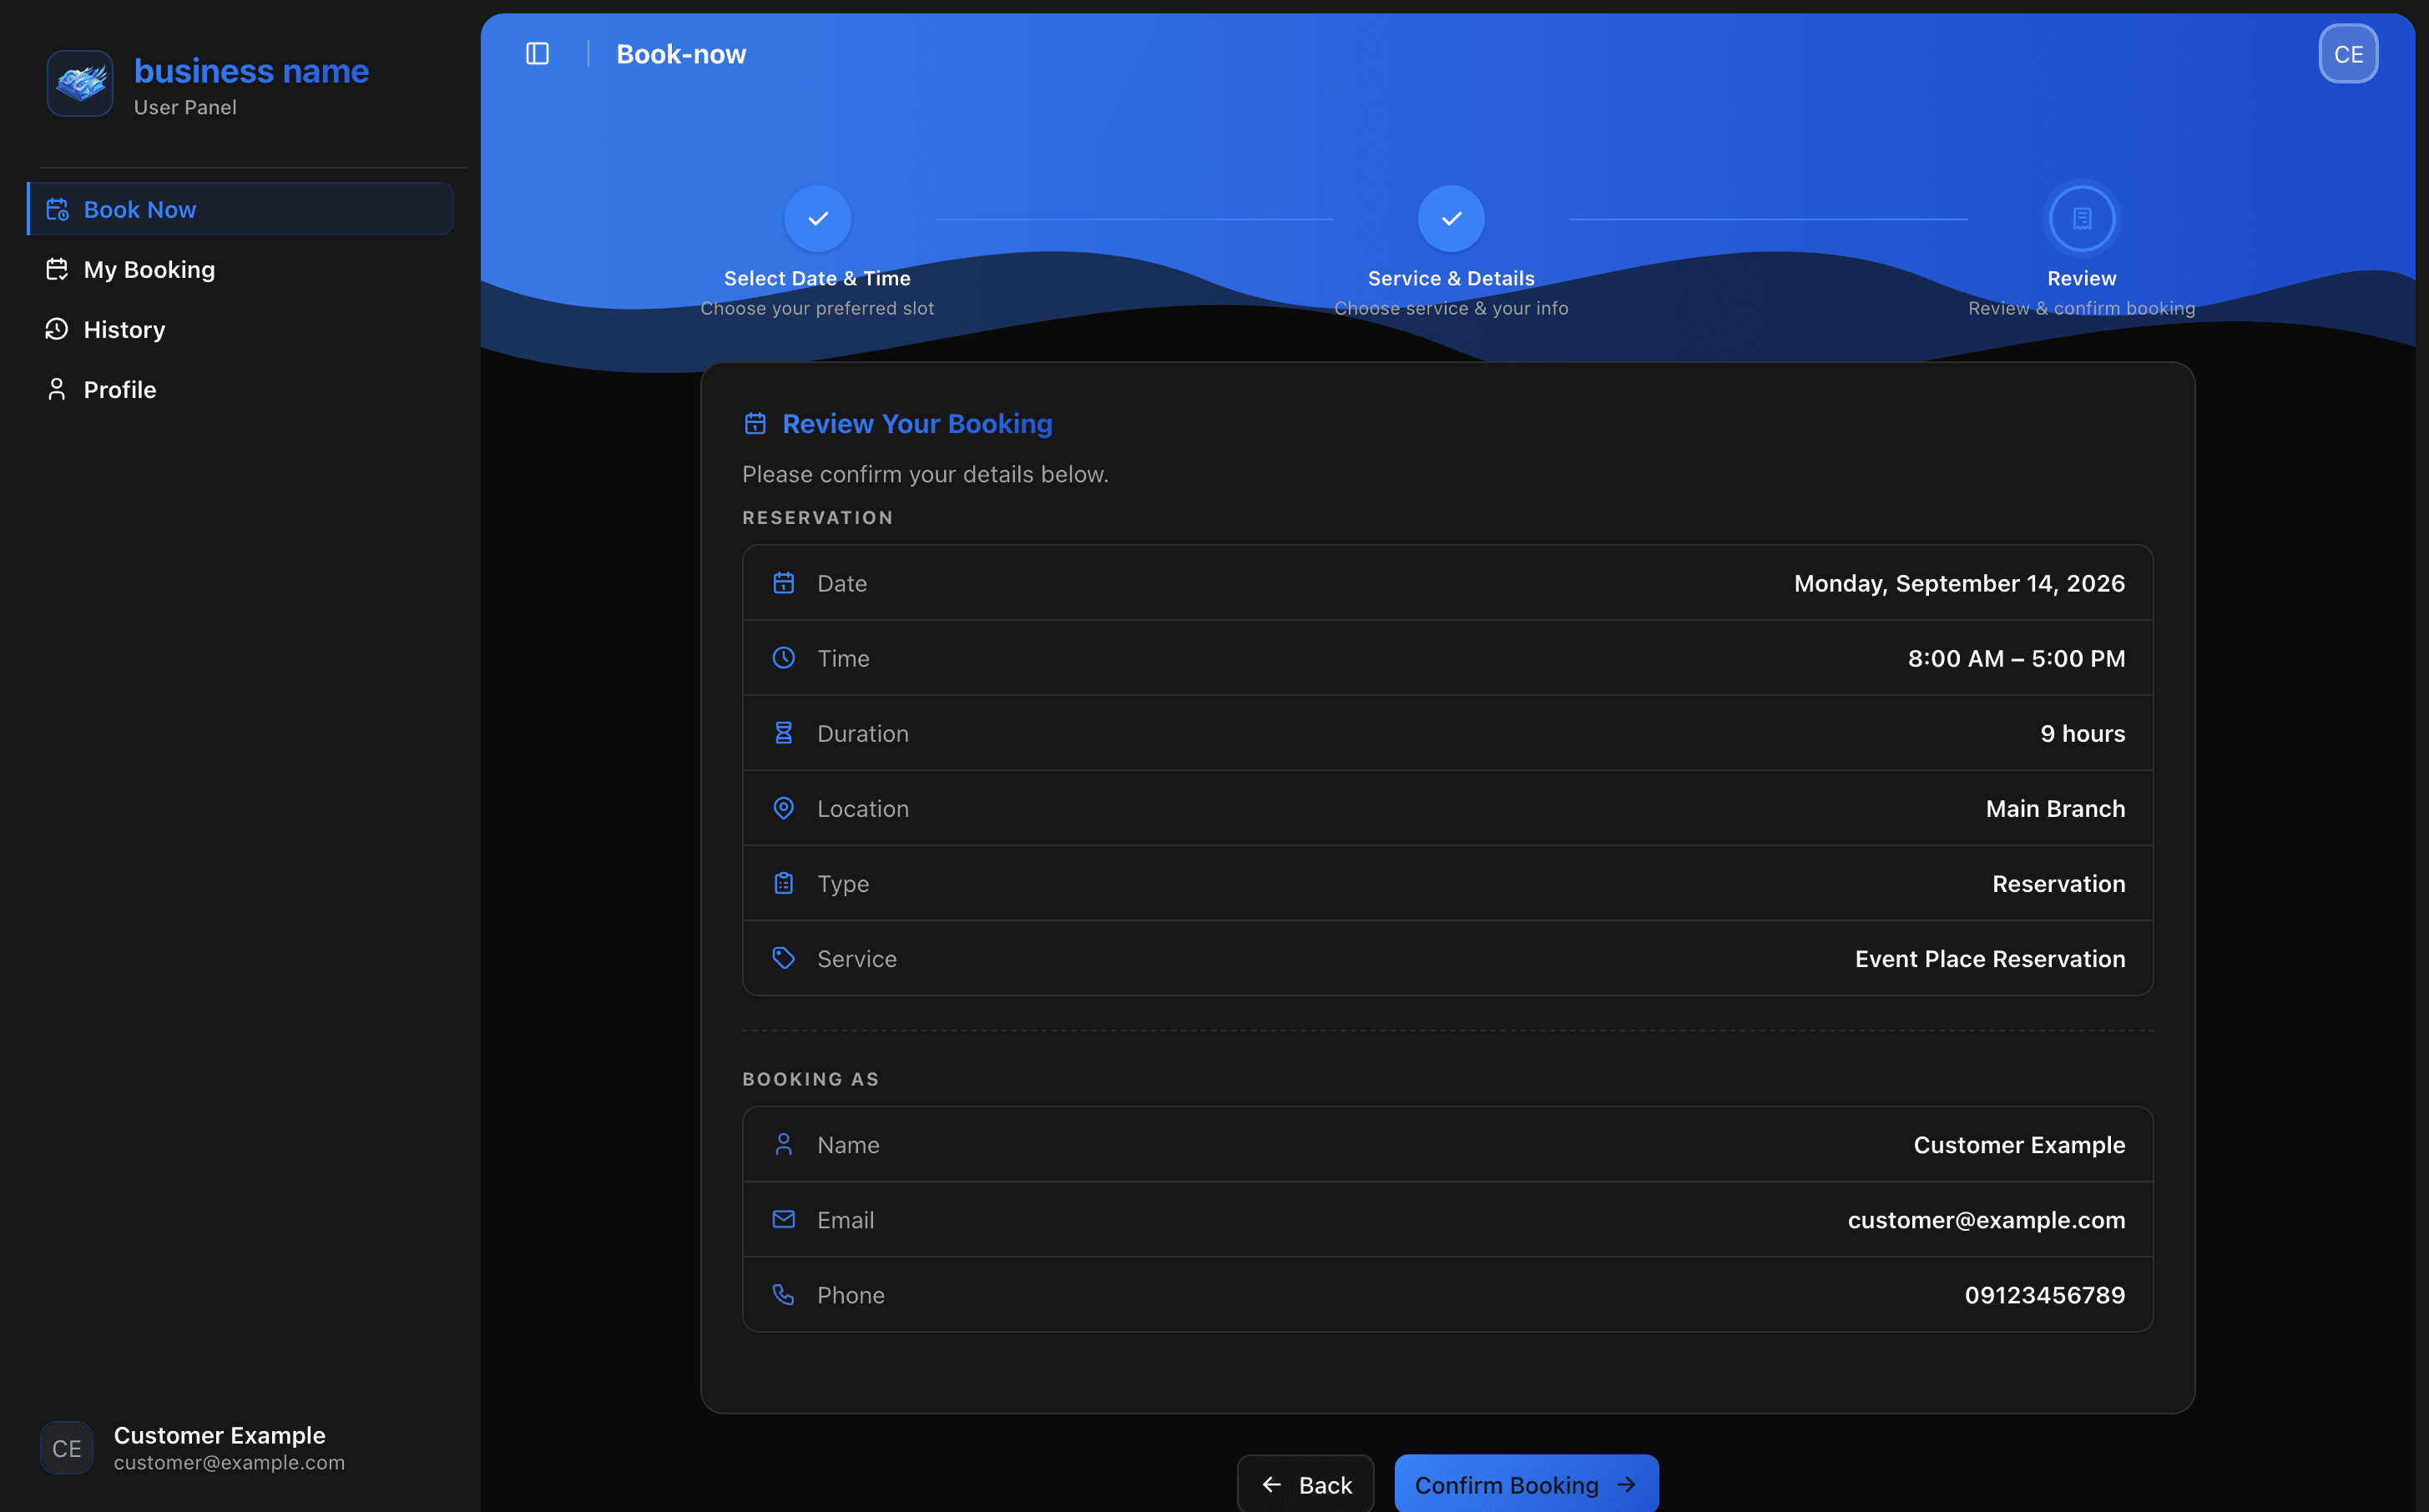Click the Confirm Booking button

point(1526,1484)
